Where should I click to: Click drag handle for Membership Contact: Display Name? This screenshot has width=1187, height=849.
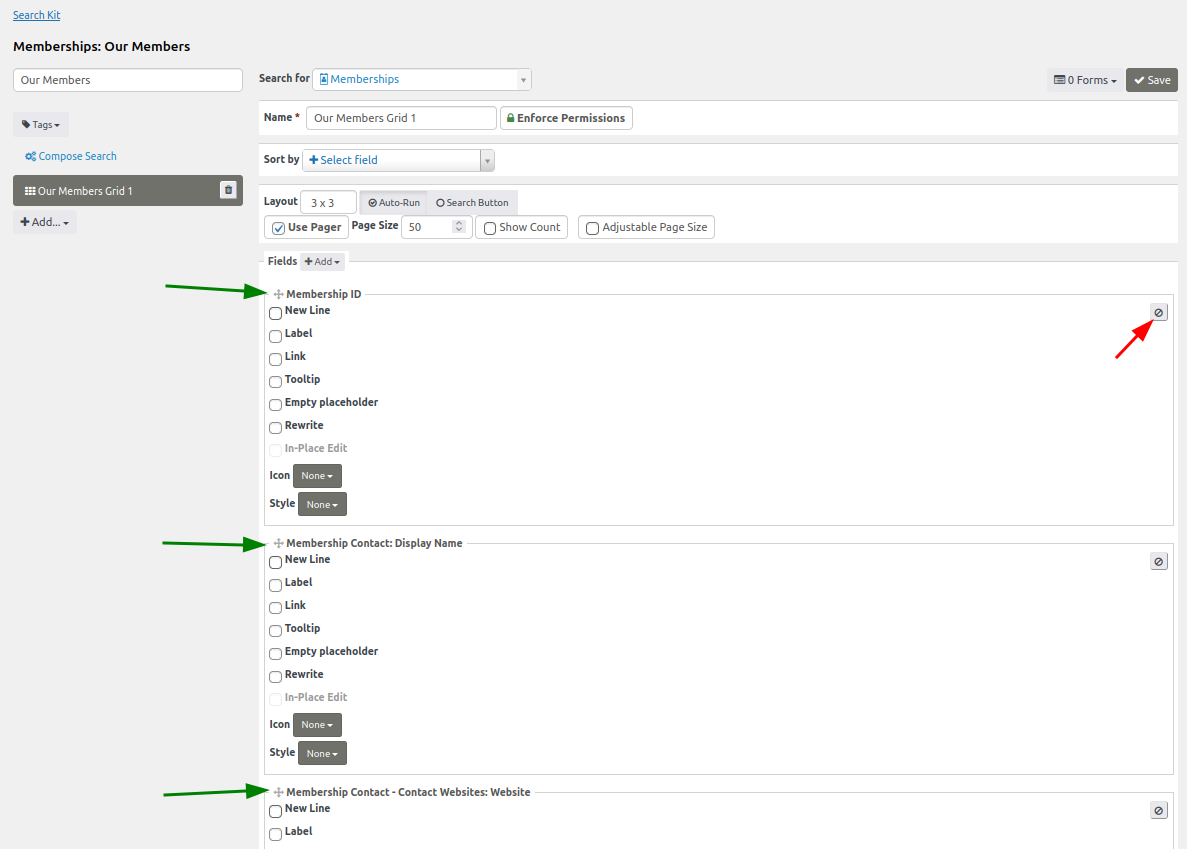[x=279, y=544]
